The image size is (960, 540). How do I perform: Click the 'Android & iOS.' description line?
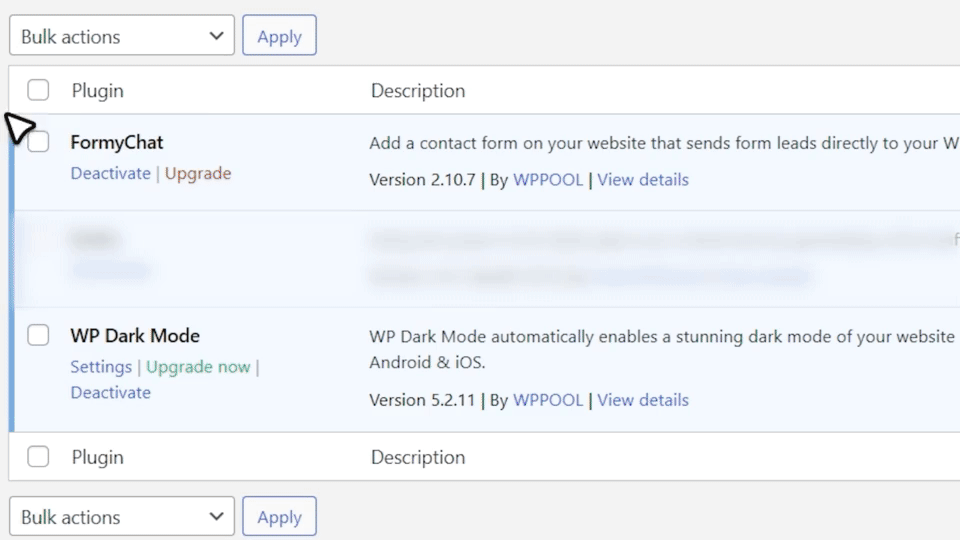(x=427, y=362)
